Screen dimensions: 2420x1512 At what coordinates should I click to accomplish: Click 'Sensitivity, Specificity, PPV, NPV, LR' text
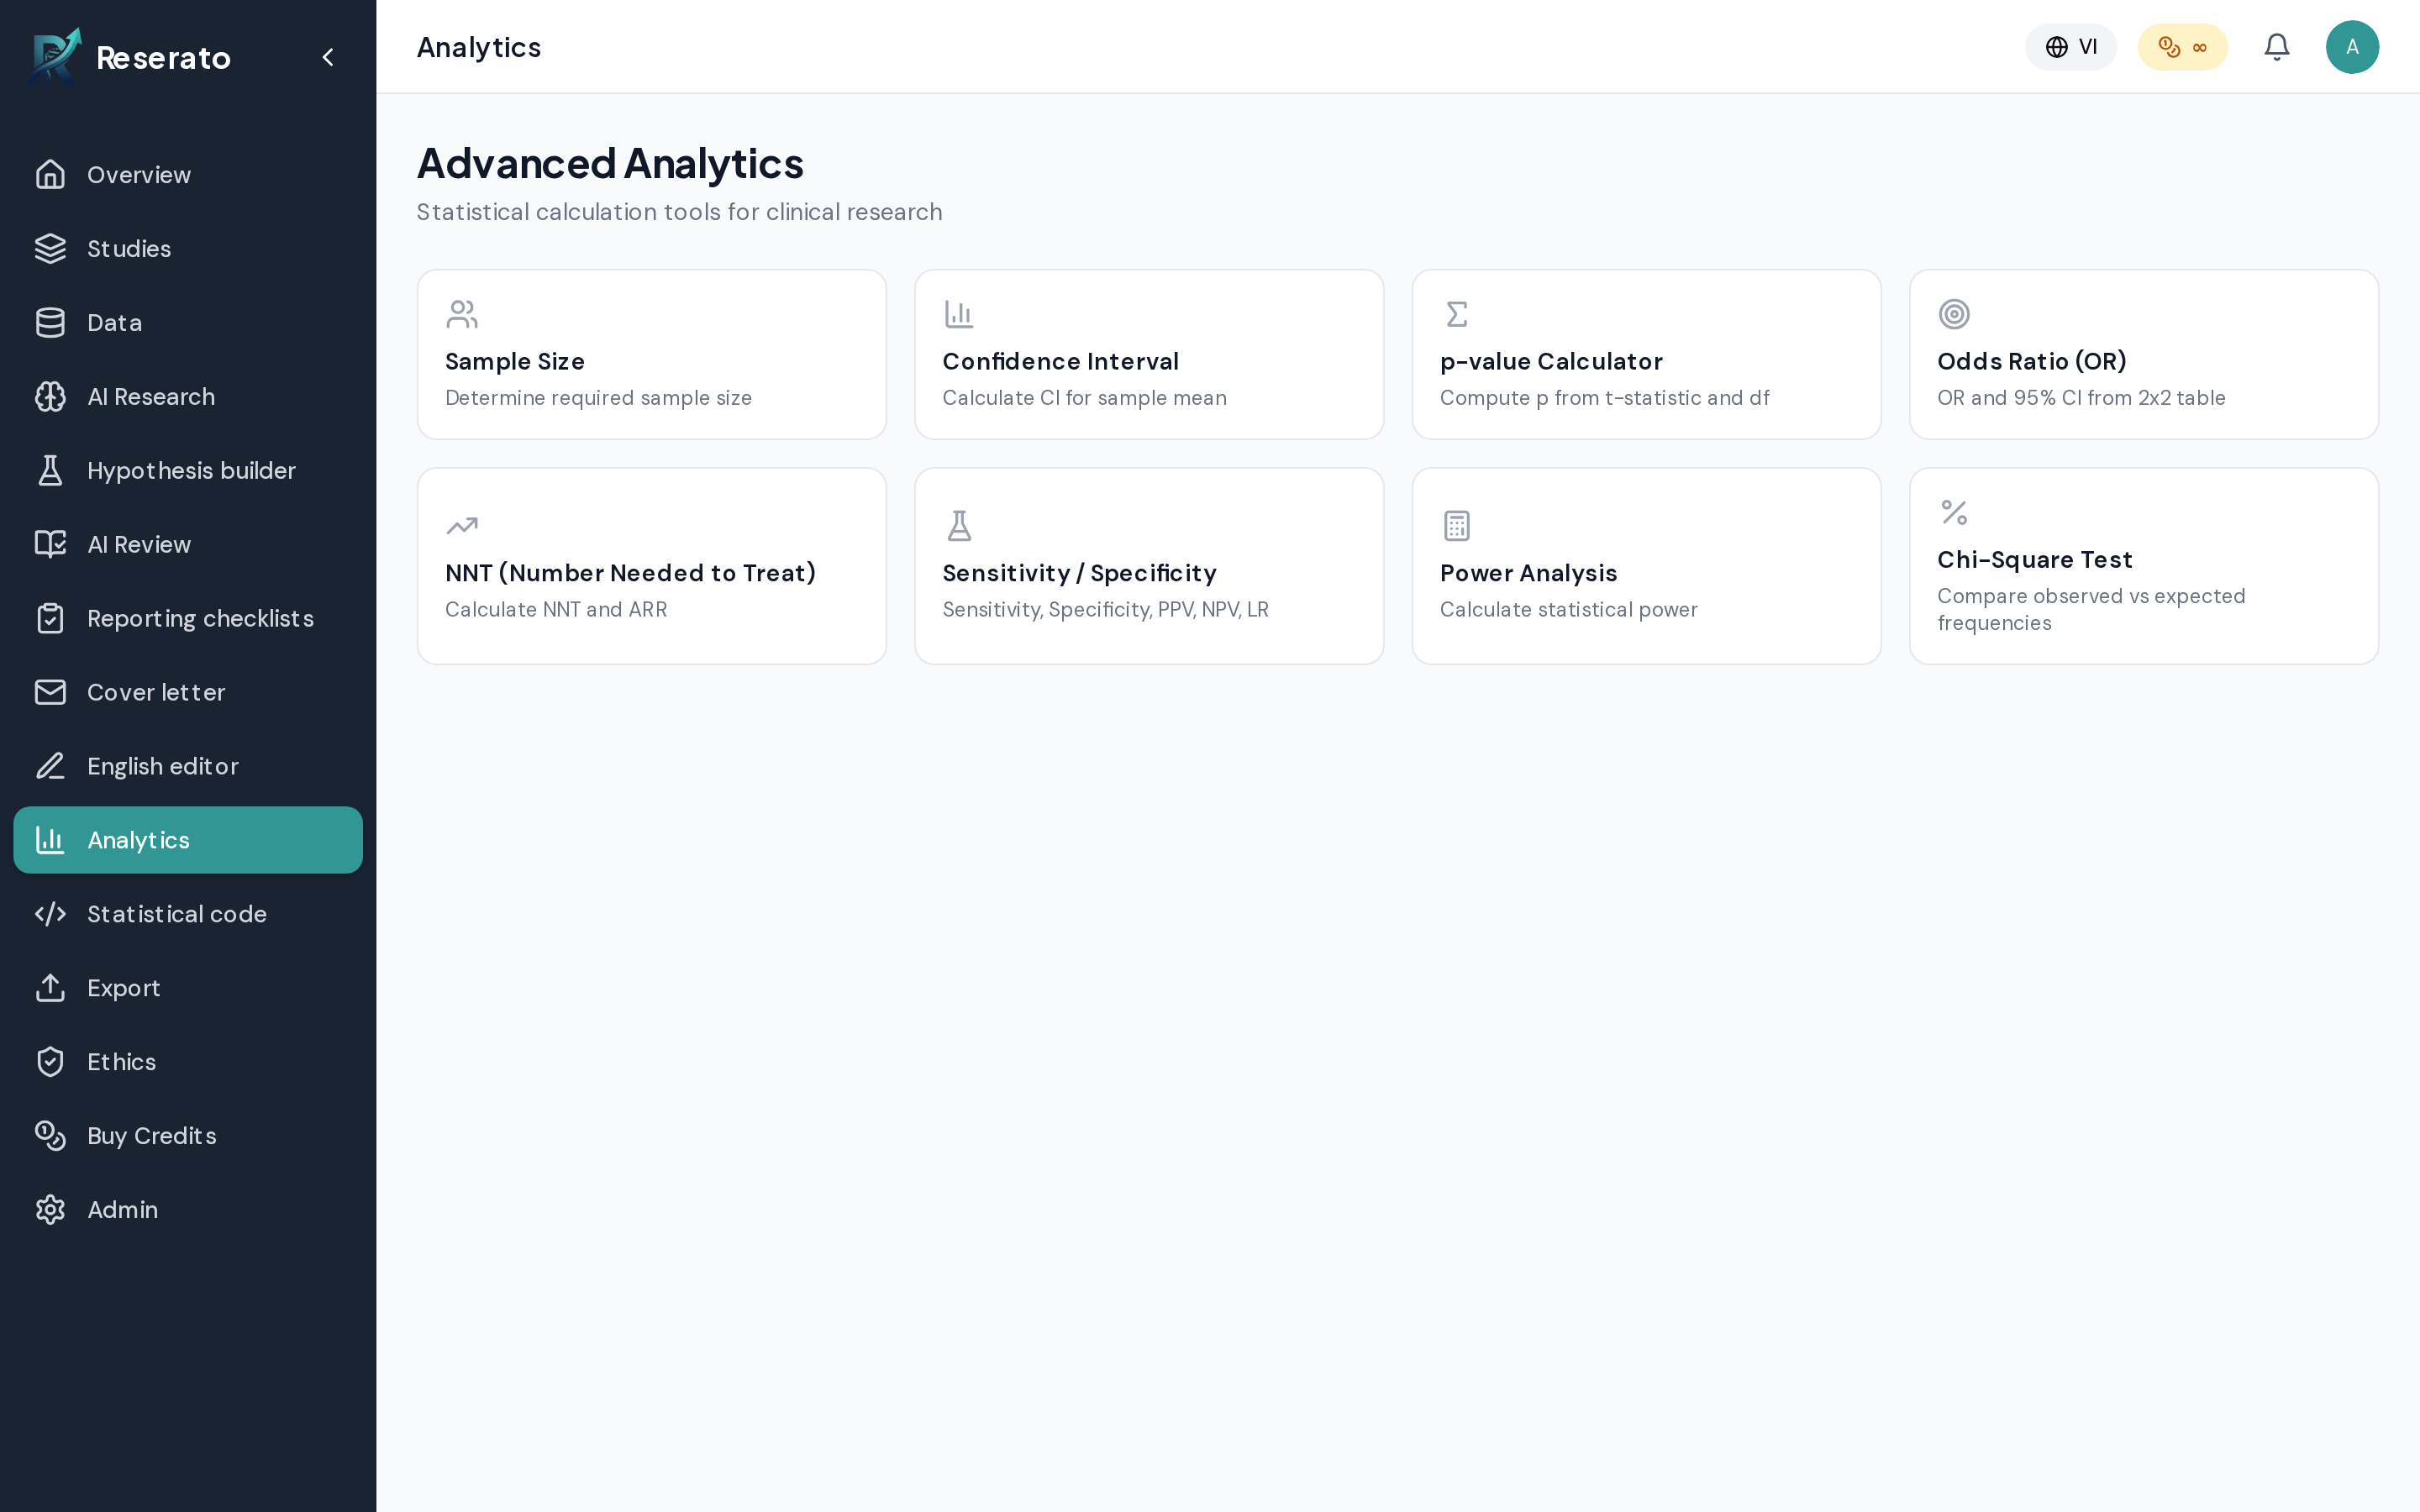(1105, 609)
